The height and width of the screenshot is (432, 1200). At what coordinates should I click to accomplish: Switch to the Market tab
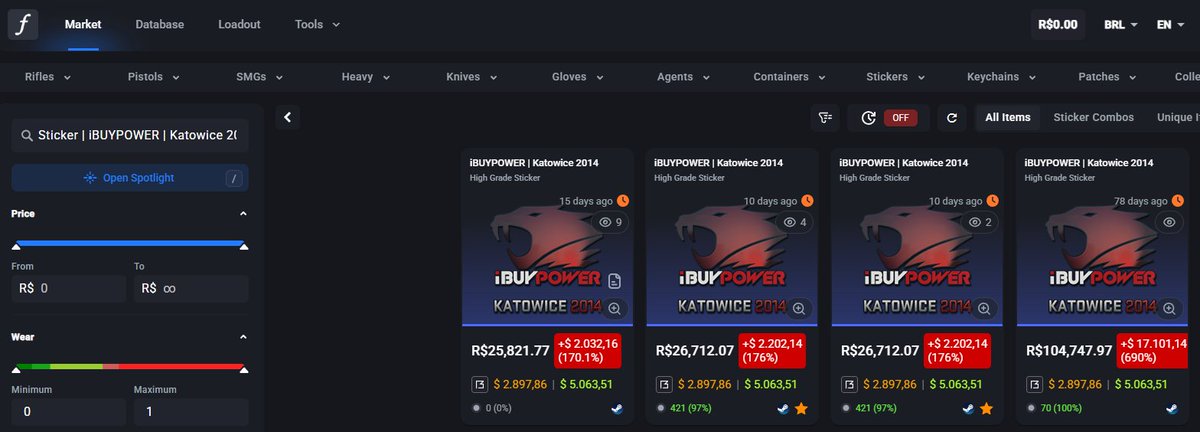(x=83, y=24)
